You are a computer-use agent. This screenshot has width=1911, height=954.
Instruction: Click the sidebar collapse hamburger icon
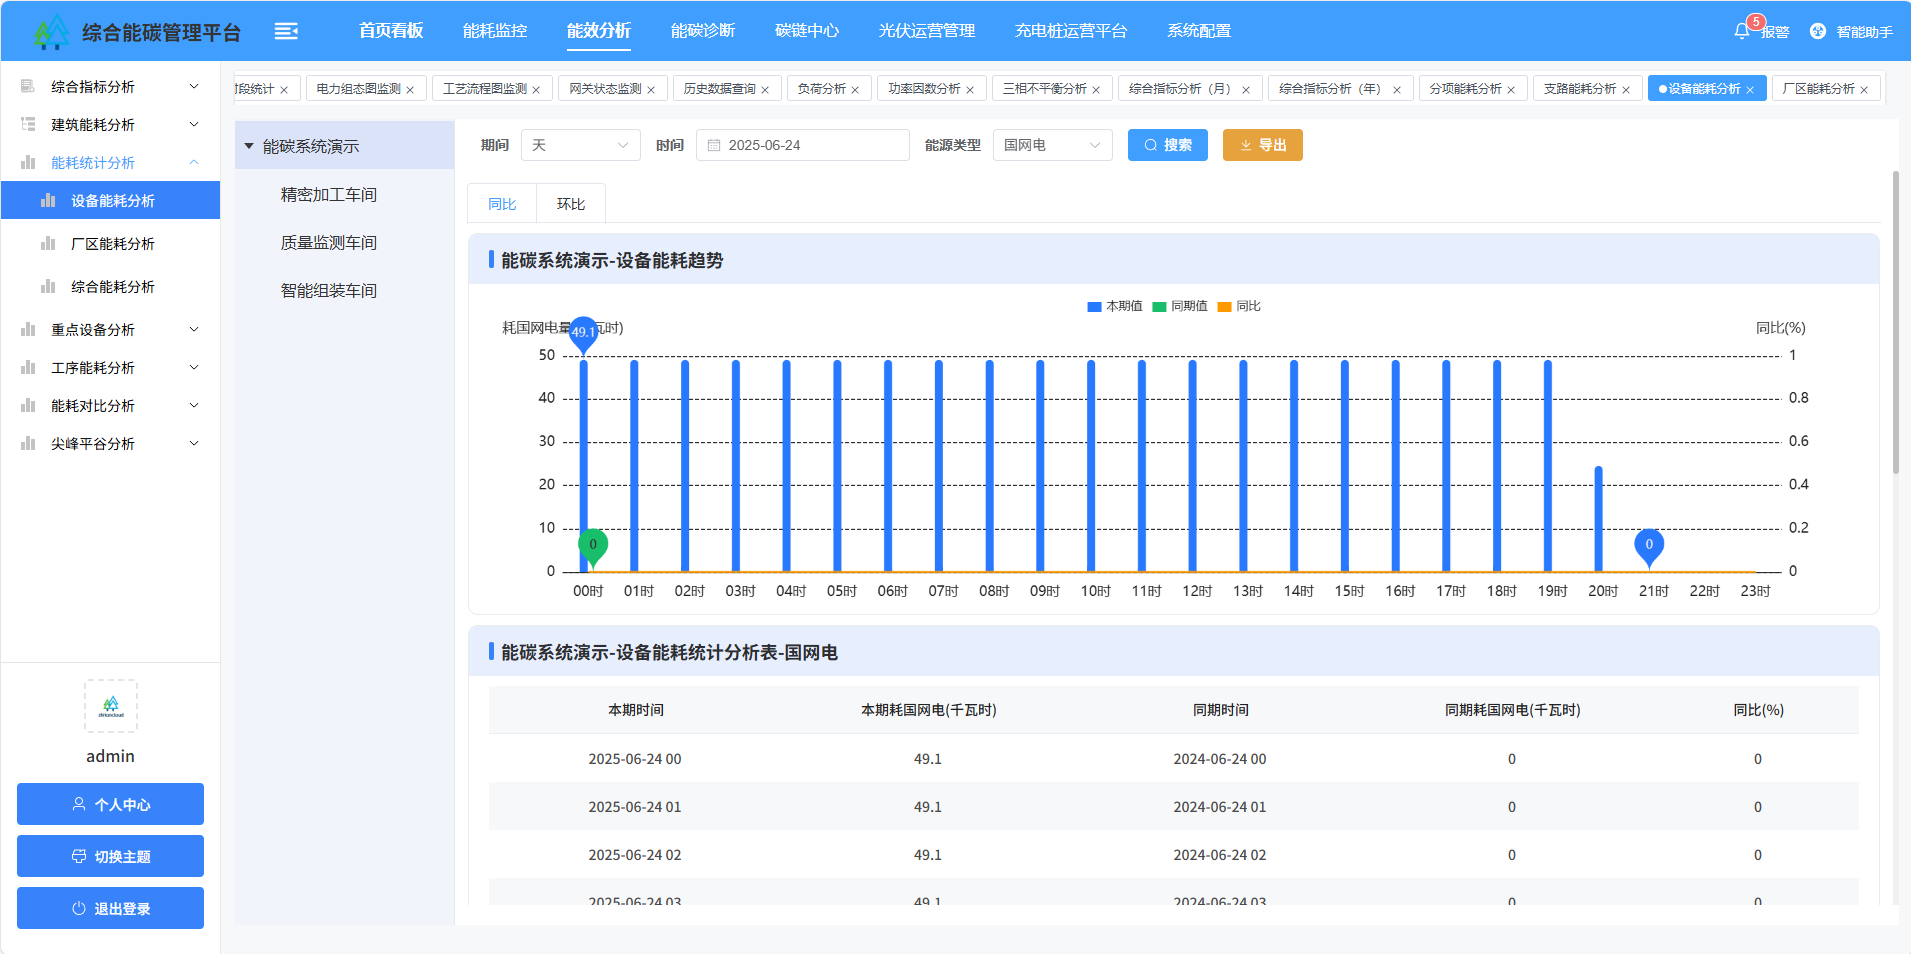286,30
